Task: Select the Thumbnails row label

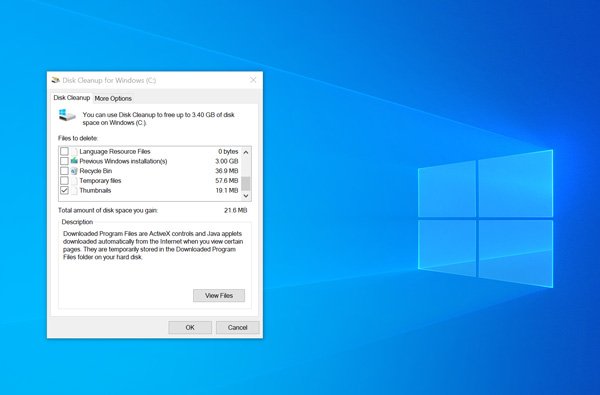Action: pyautogui.click(x=95, y=190)
